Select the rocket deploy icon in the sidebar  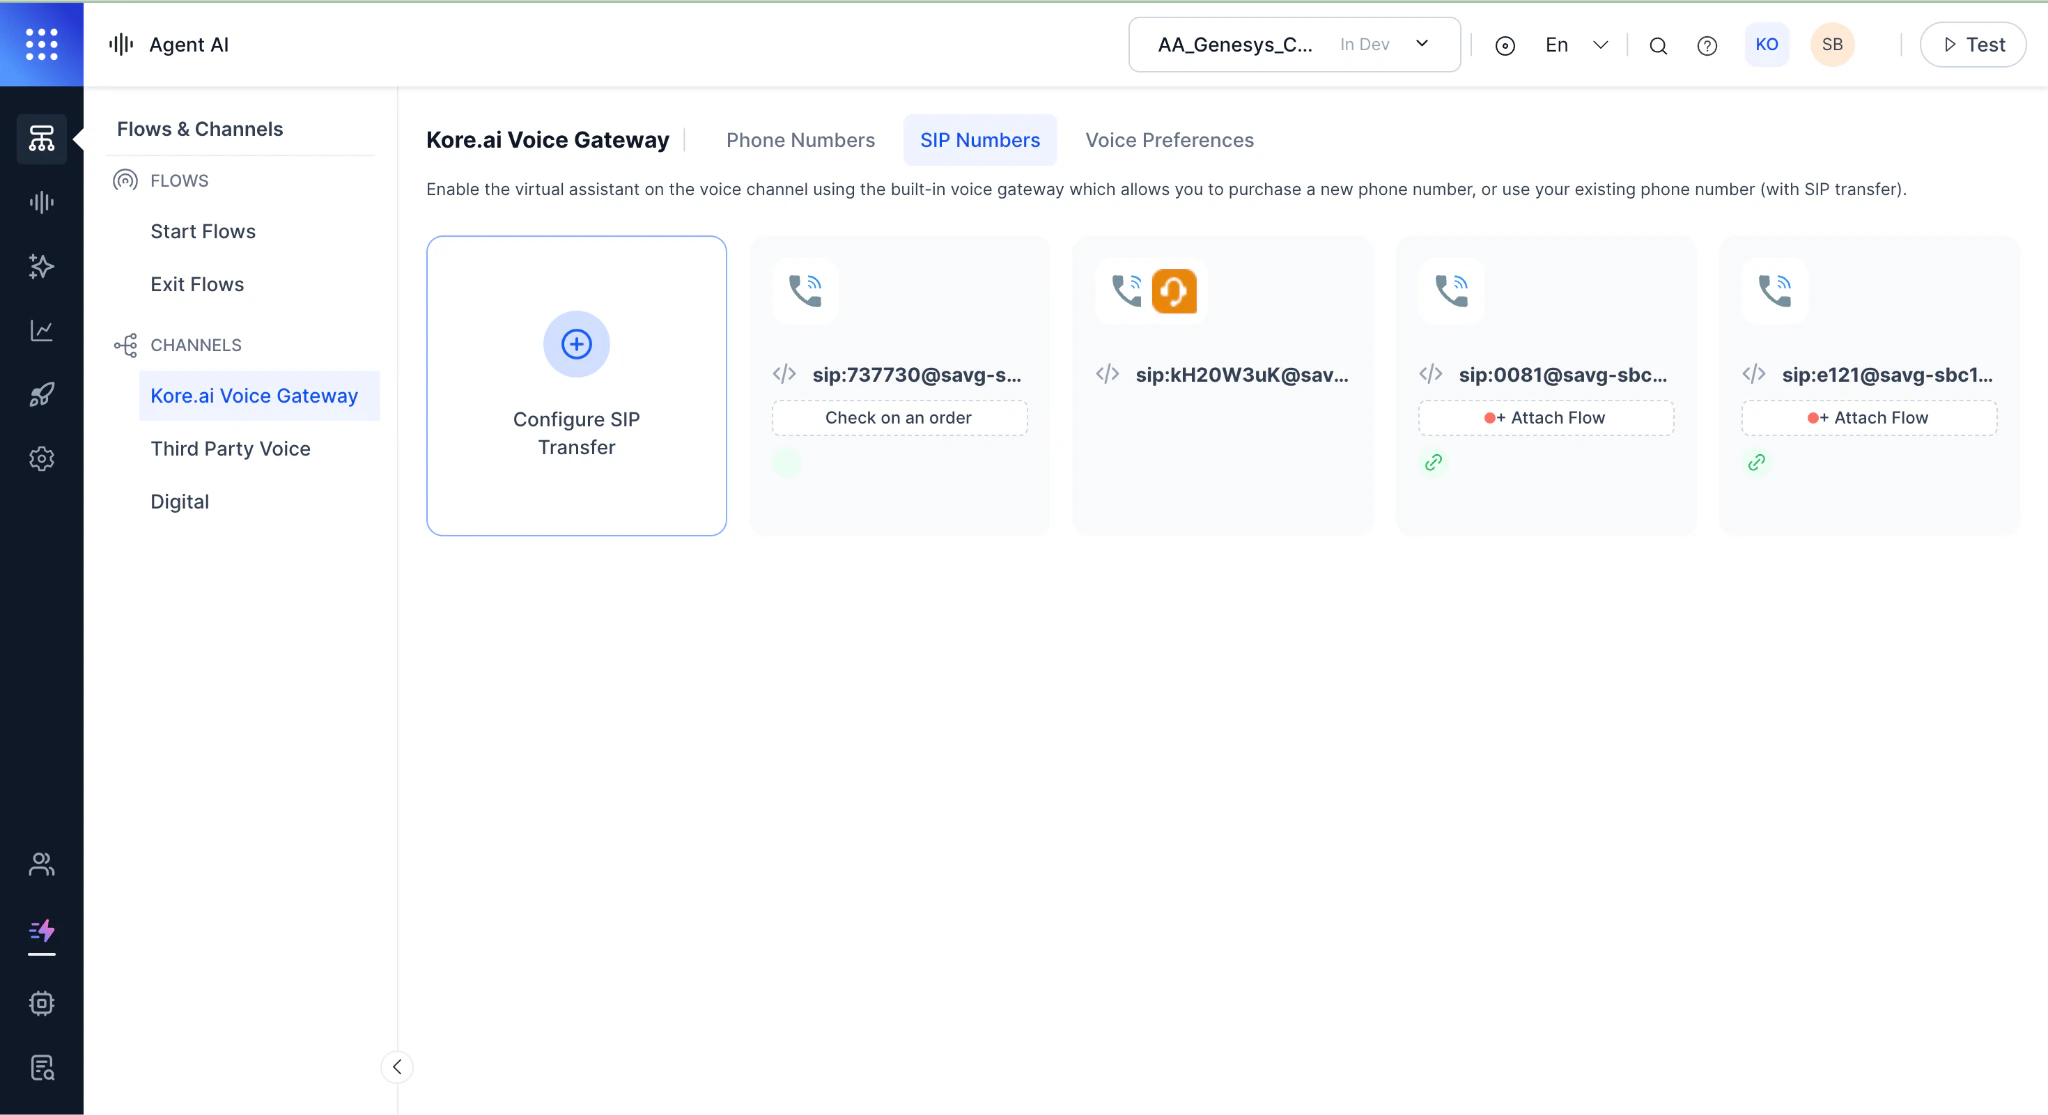coord(42,394)
